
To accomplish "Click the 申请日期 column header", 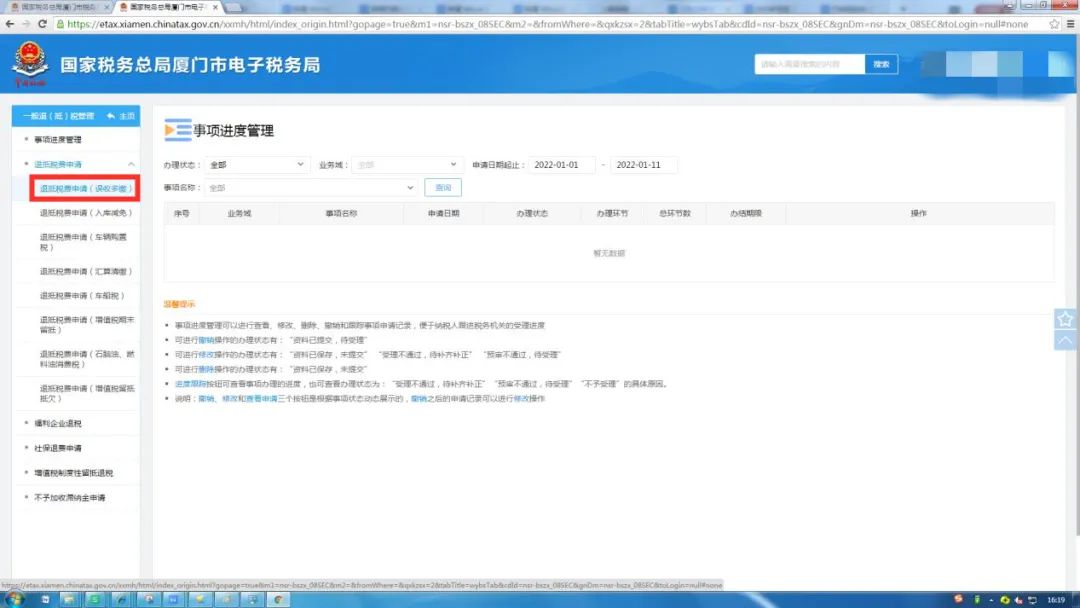I will point(444,213).
